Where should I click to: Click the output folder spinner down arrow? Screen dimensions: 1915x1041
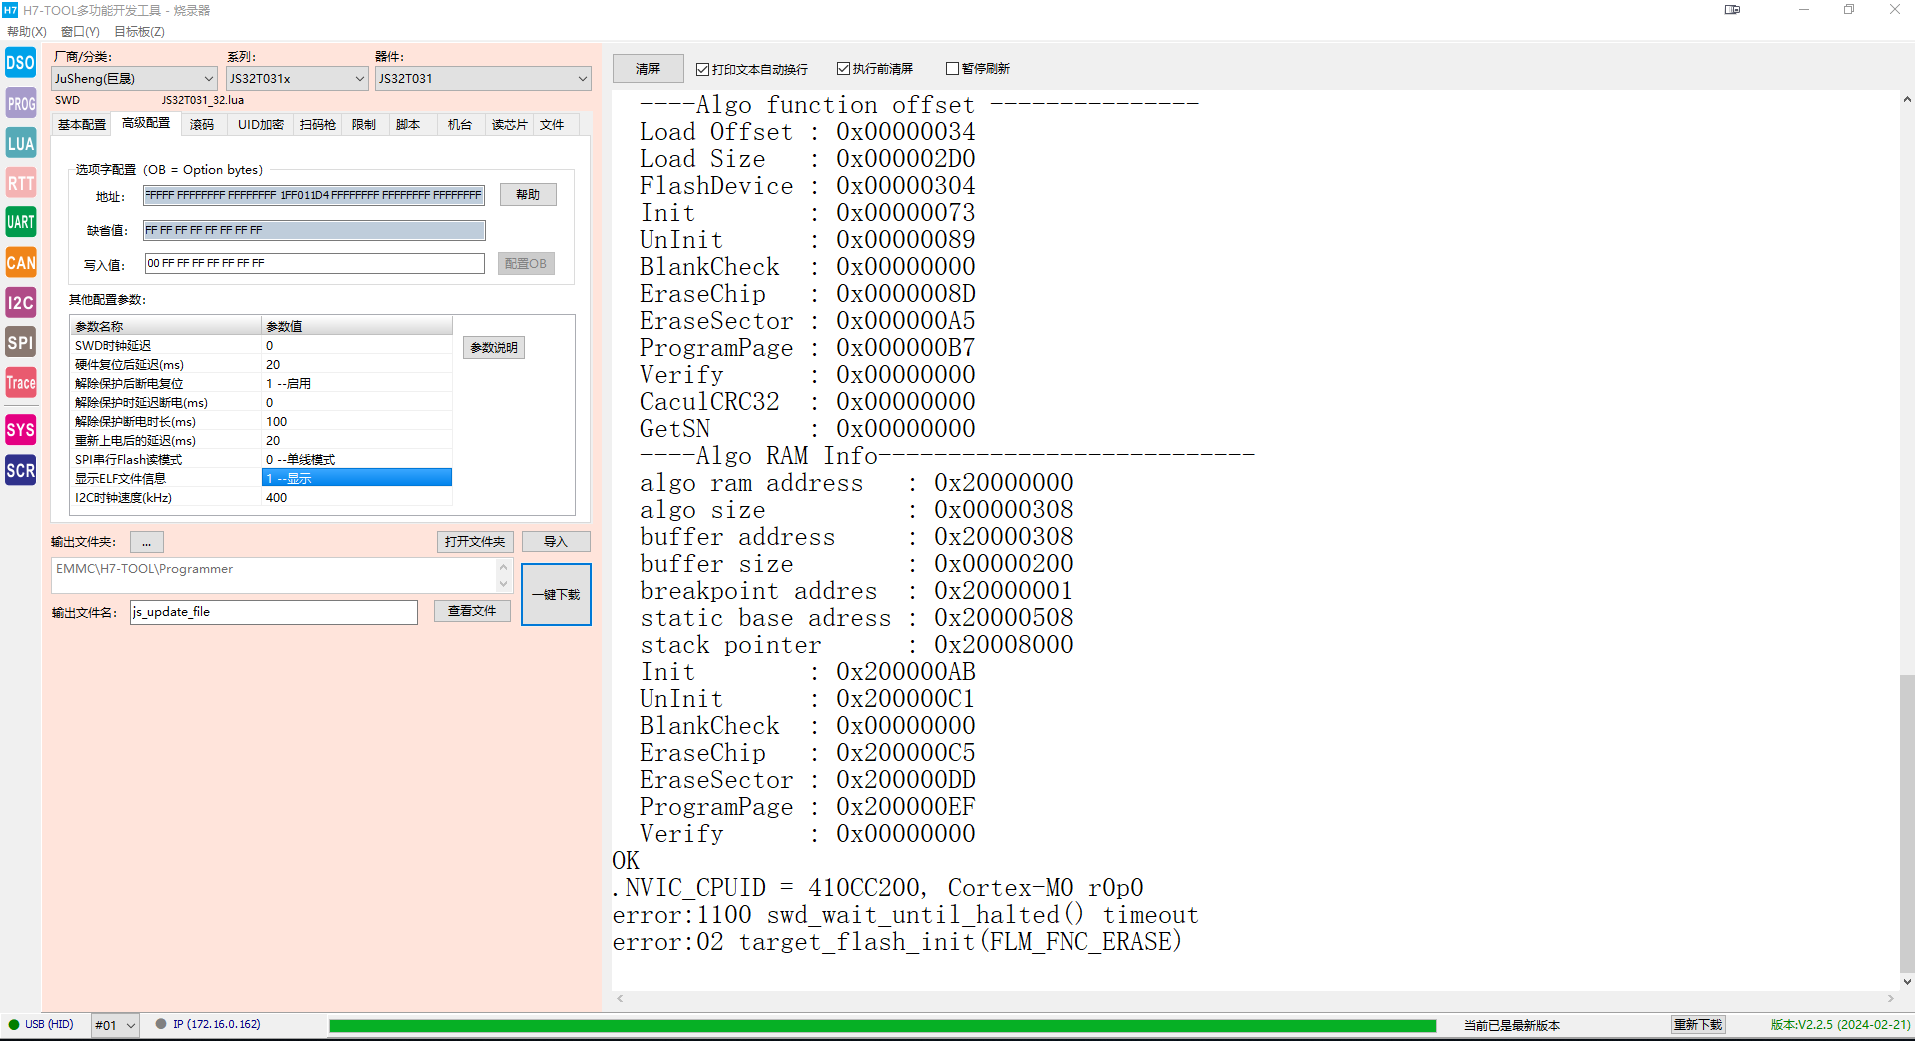coord(504,584)
